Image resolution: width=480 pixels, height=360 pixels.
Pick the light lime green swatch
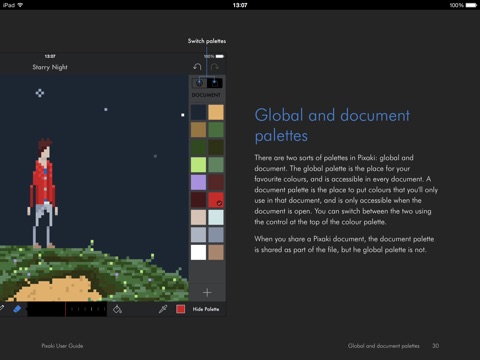pyautogui.click(x=198, y=165)
